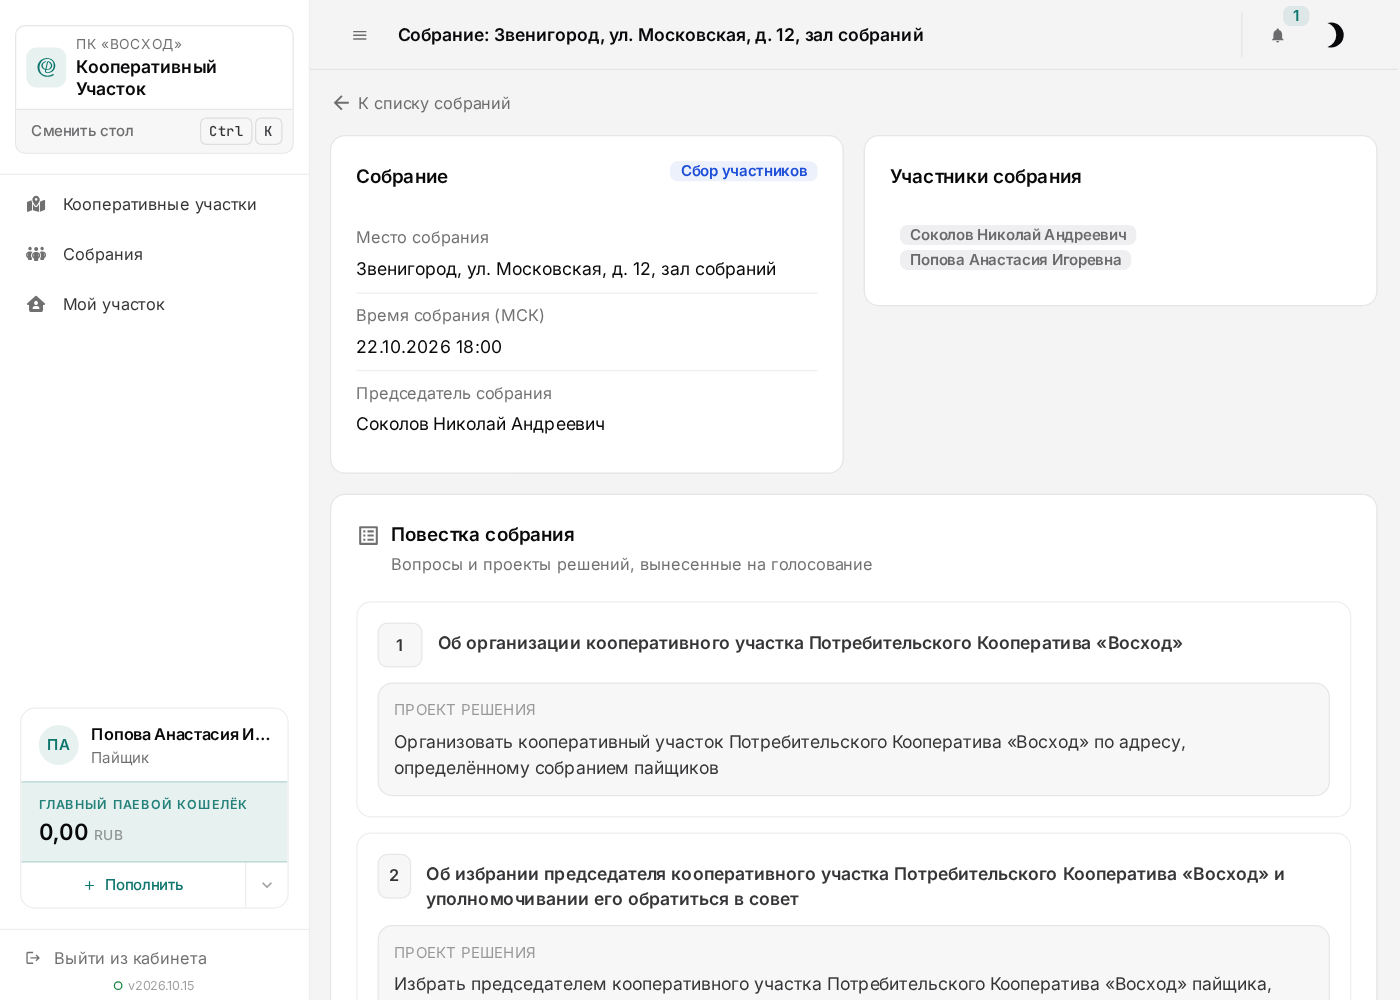The height and width of the screenshot is (1000, 1400).
Task: Click Выйти из кабинета
Action: click(x=130, y=958)
